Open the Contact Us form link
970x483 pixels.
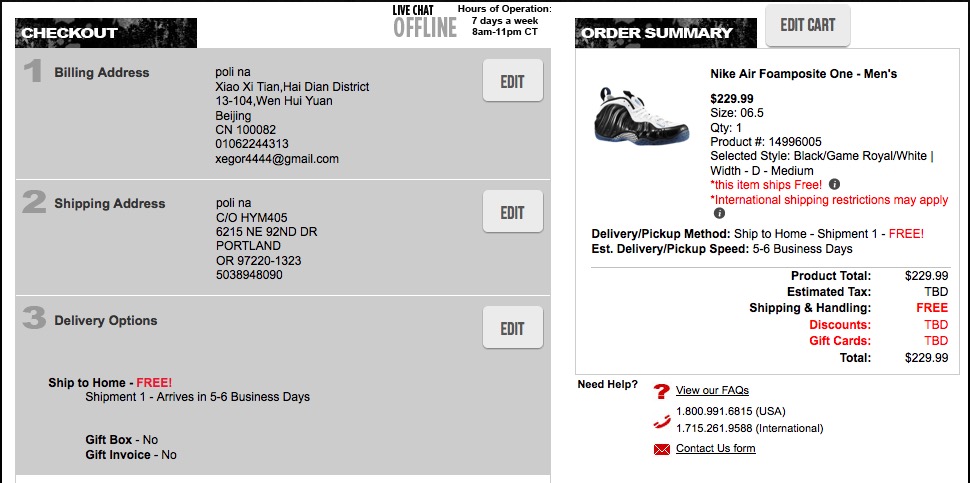[715, 449]
